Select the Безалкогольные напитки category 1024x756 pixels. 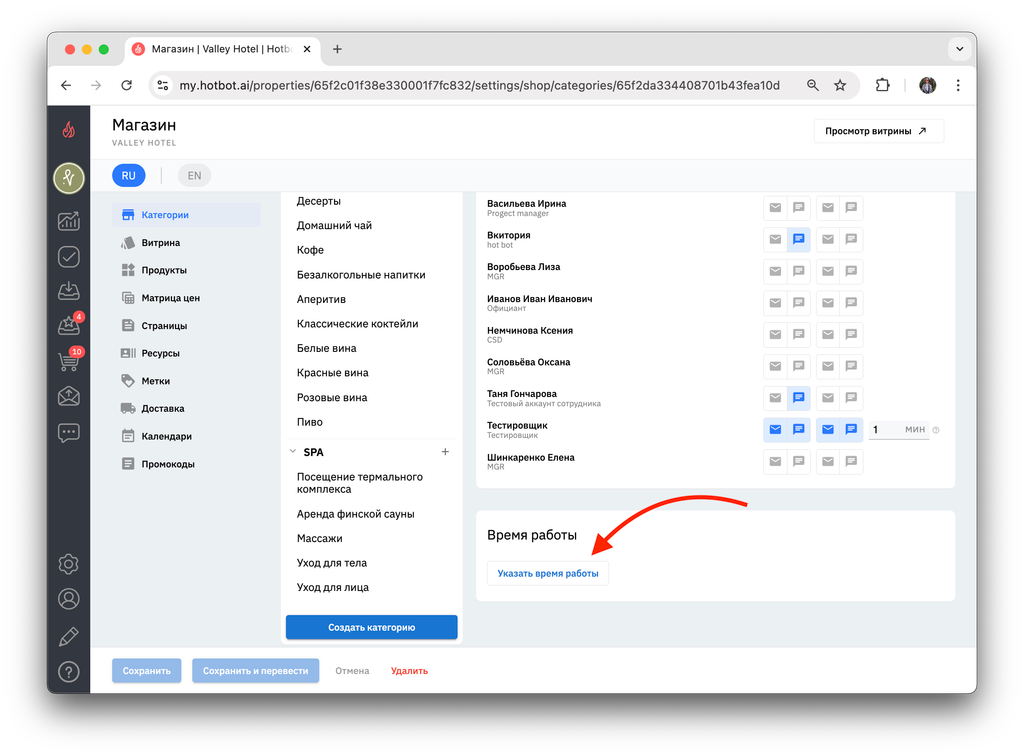tap(361, 275)
